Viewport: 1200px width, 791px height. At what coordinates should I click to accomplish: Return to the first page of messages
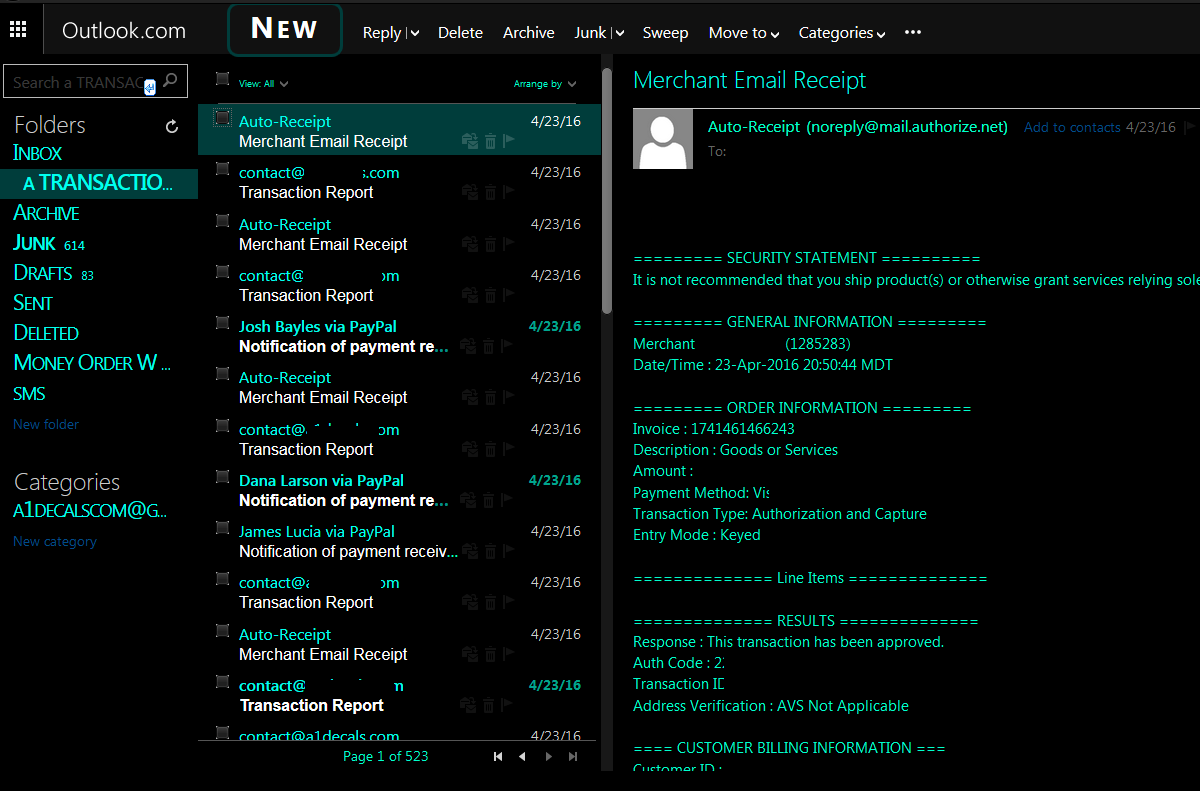tap(498, 757)
